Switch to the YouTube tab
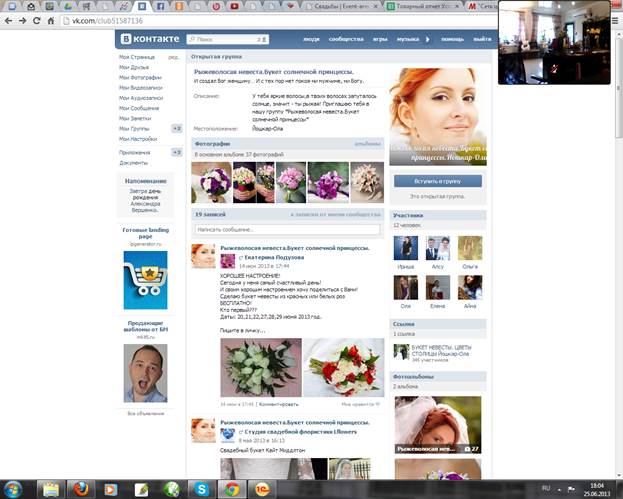 234,6
